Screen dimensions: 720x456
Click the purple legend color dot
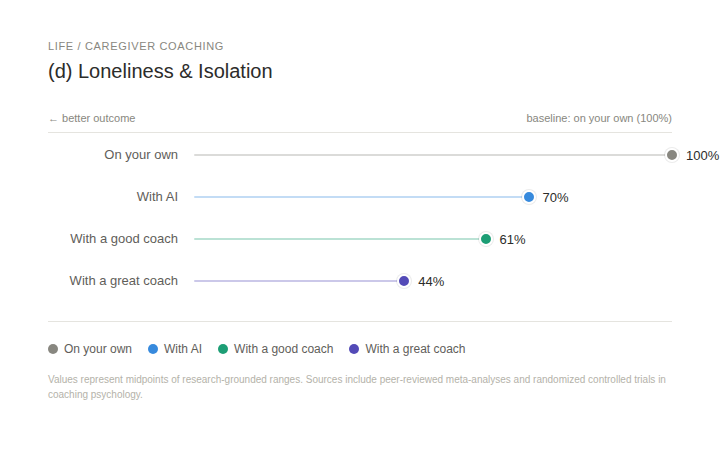point(354,349)
